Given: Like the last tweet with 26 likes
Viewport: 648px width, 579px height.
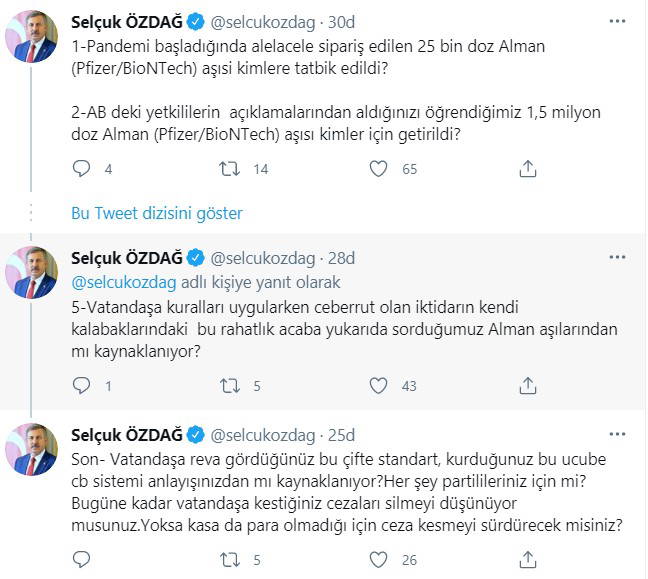Looking at the screenshot, I should (x=377, y=561).
